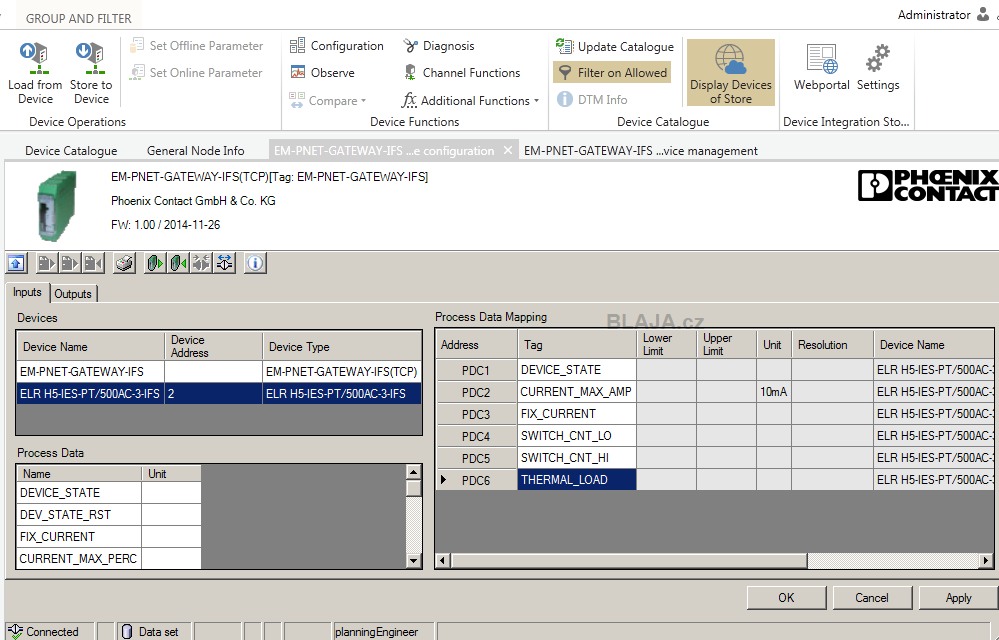
Task: Select DEVICE_STATE in Process Data list
Action: (x=79, y=493)
